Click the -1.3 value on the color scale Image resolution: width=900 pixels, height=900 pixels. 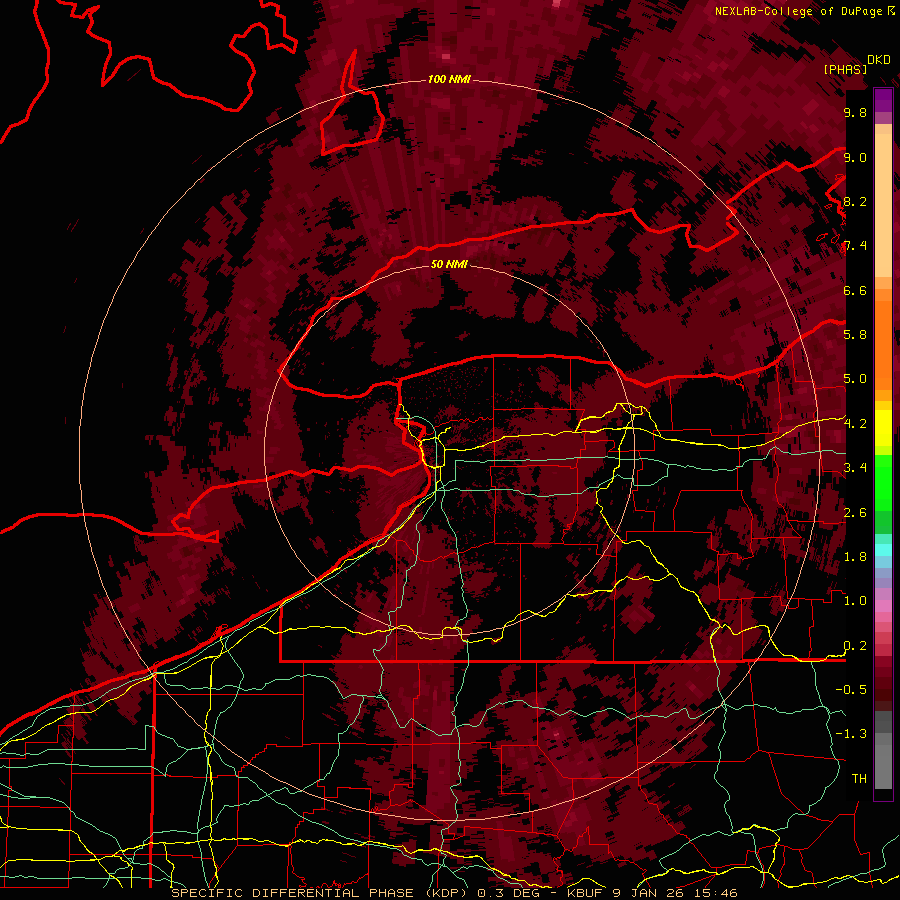(x=851, y=734)
